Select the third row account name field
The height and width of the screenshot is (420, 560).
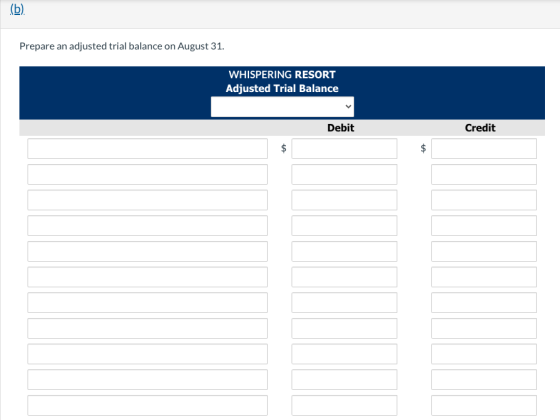tap(148, 200)
